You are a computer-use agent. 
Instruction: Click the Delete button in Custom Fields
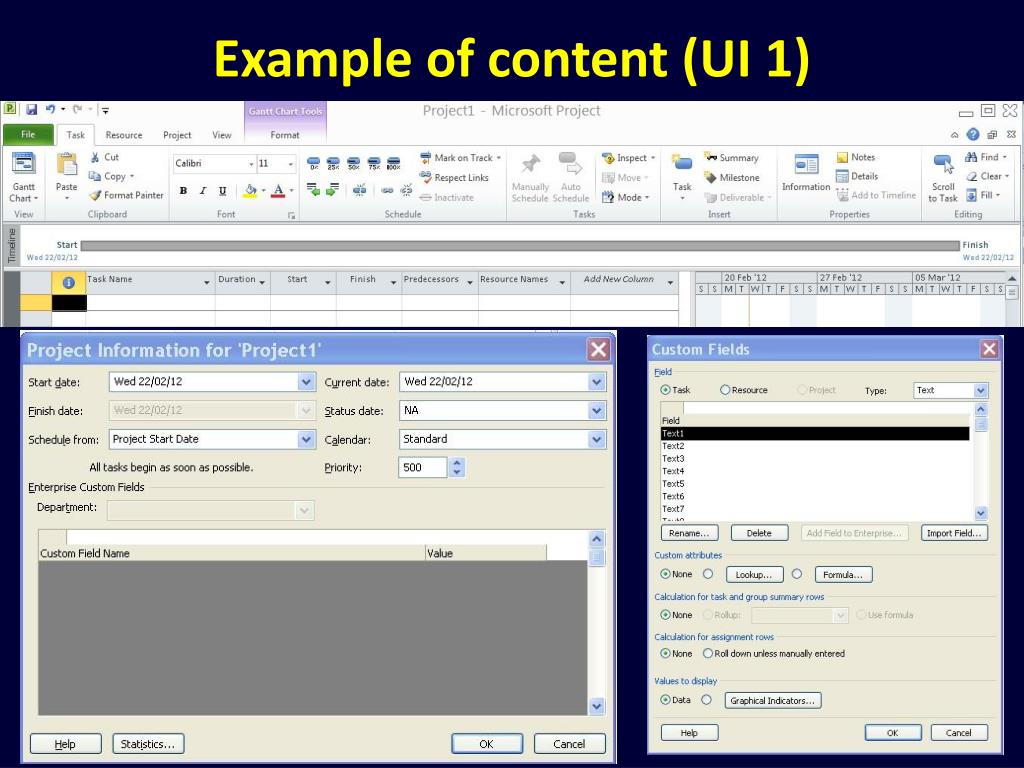(759, 533)
